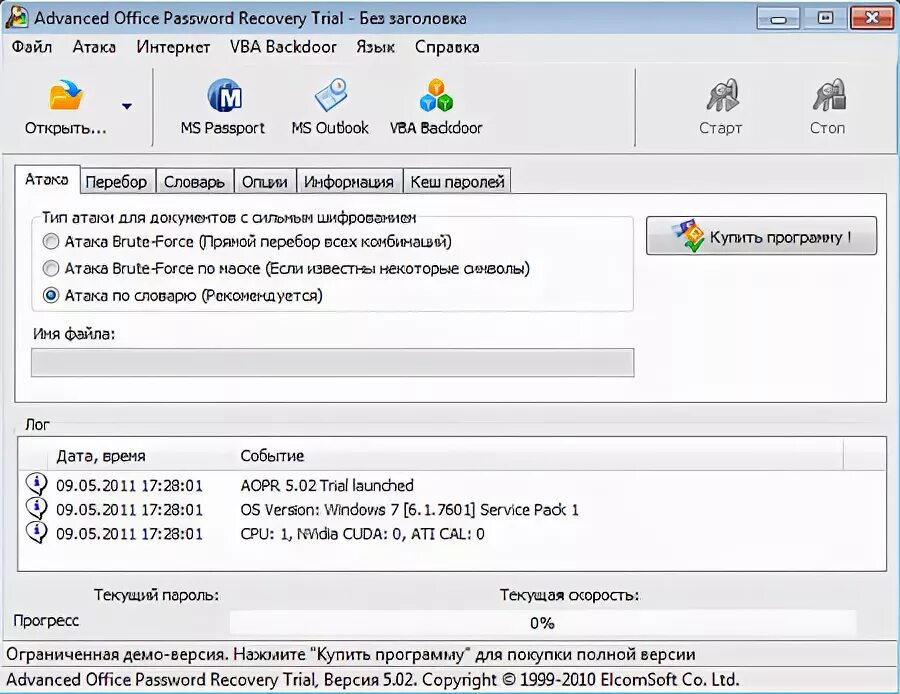
Task: Switch to the Атака tab
Action: click(x=46, y=180)
